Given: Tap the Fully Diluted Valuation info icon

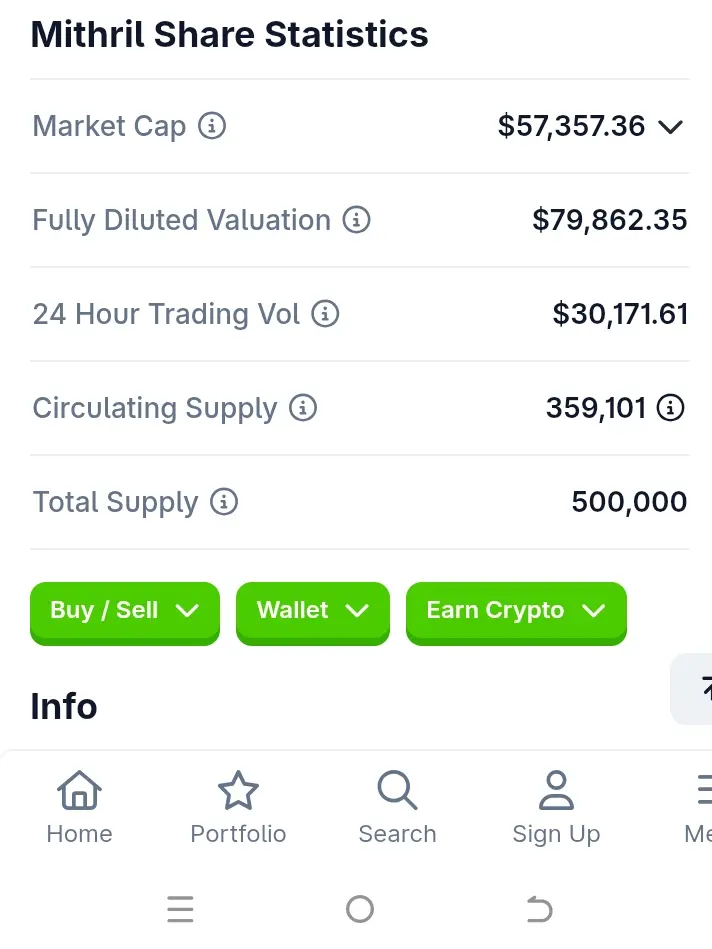Looking at the screenshot, I should (356, 220).
